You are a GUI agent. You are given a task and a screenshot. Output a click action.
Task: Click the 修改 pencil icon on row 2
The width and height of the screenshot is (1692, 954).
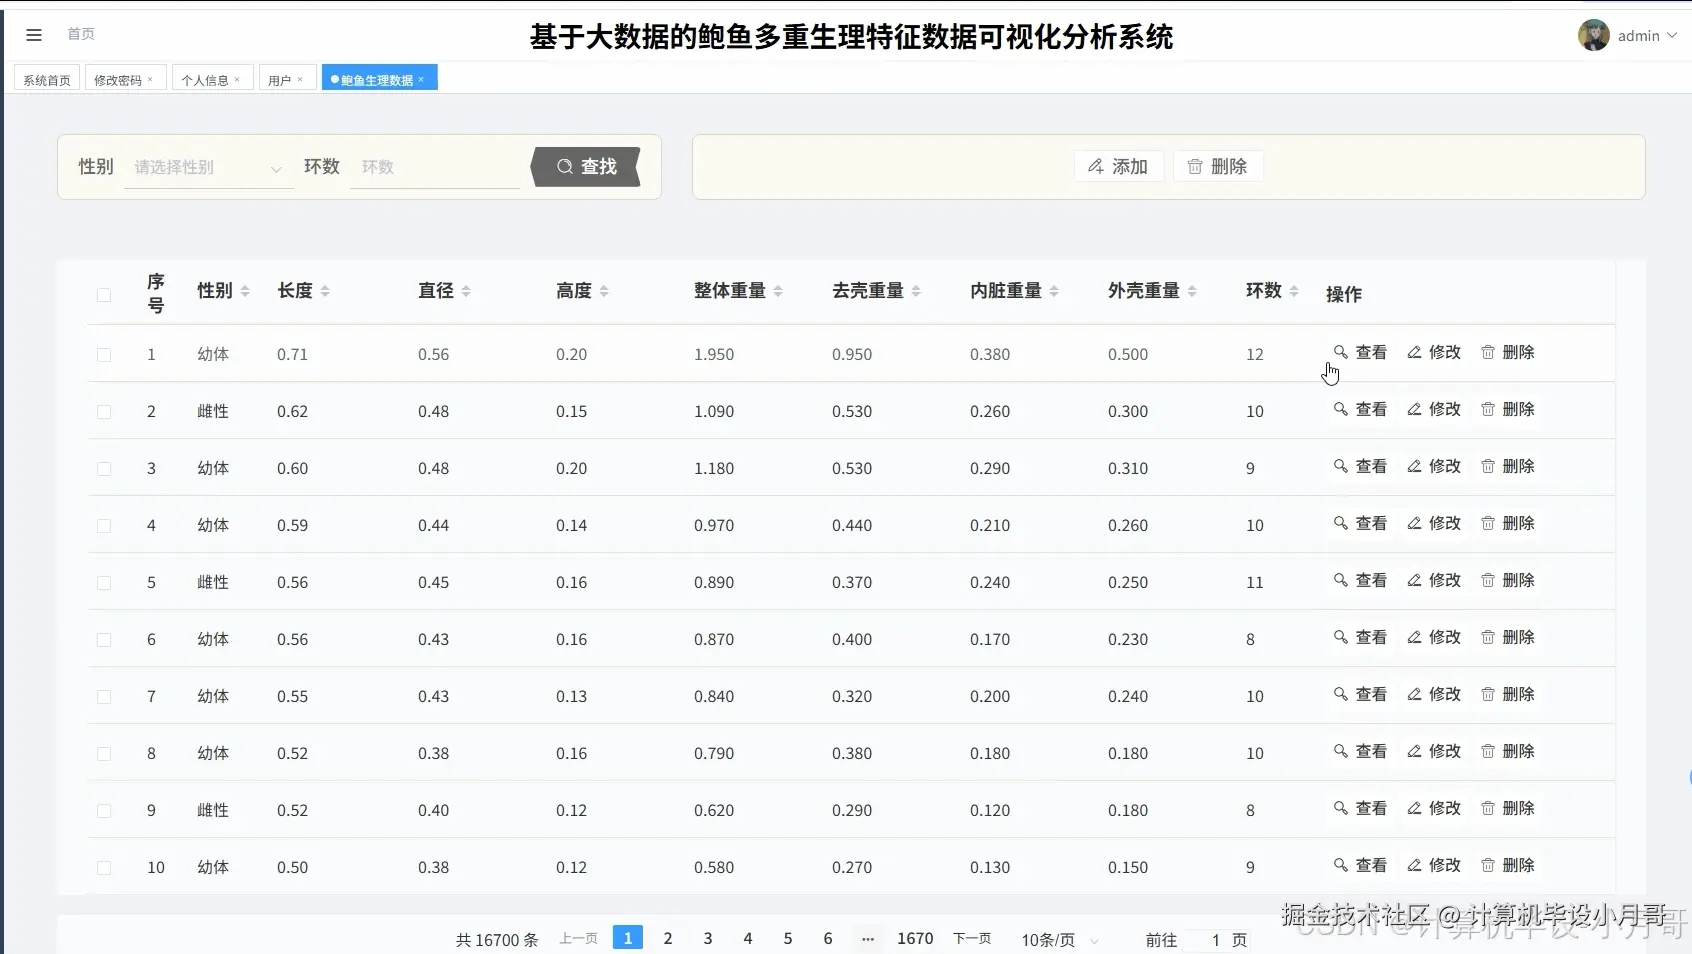pos(1413,409)
